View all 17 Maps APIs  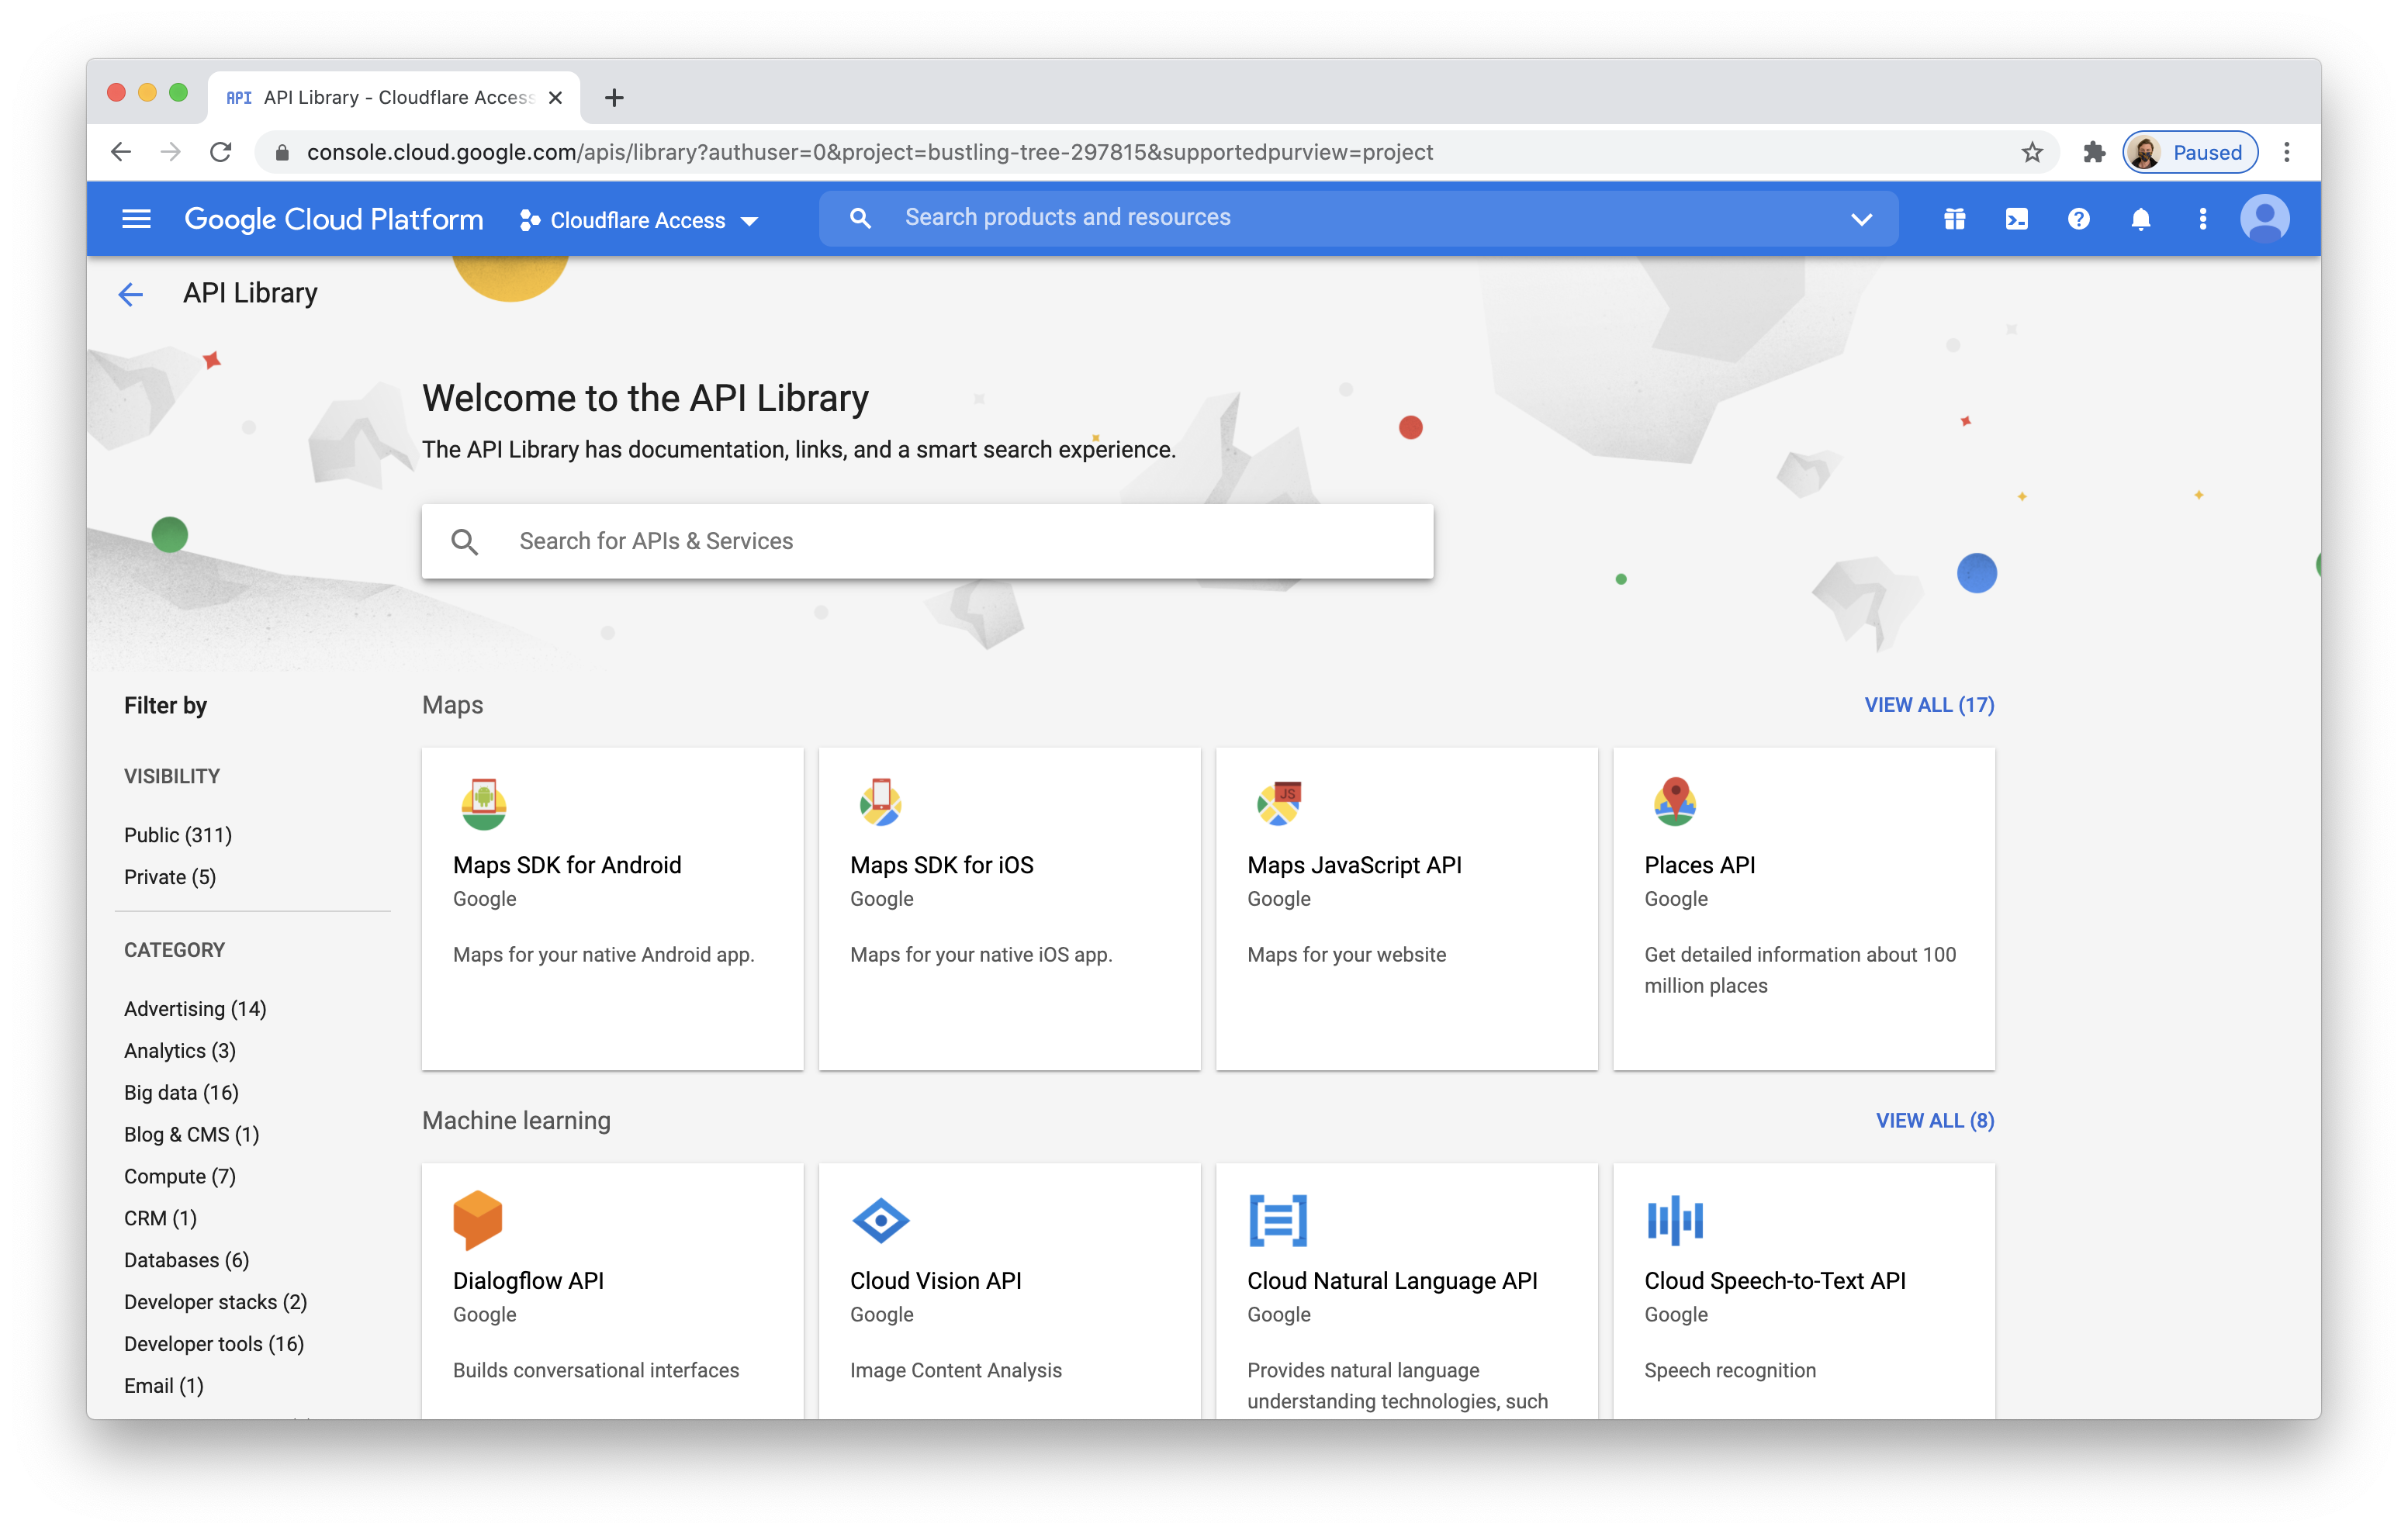[x=1928, y=705]
